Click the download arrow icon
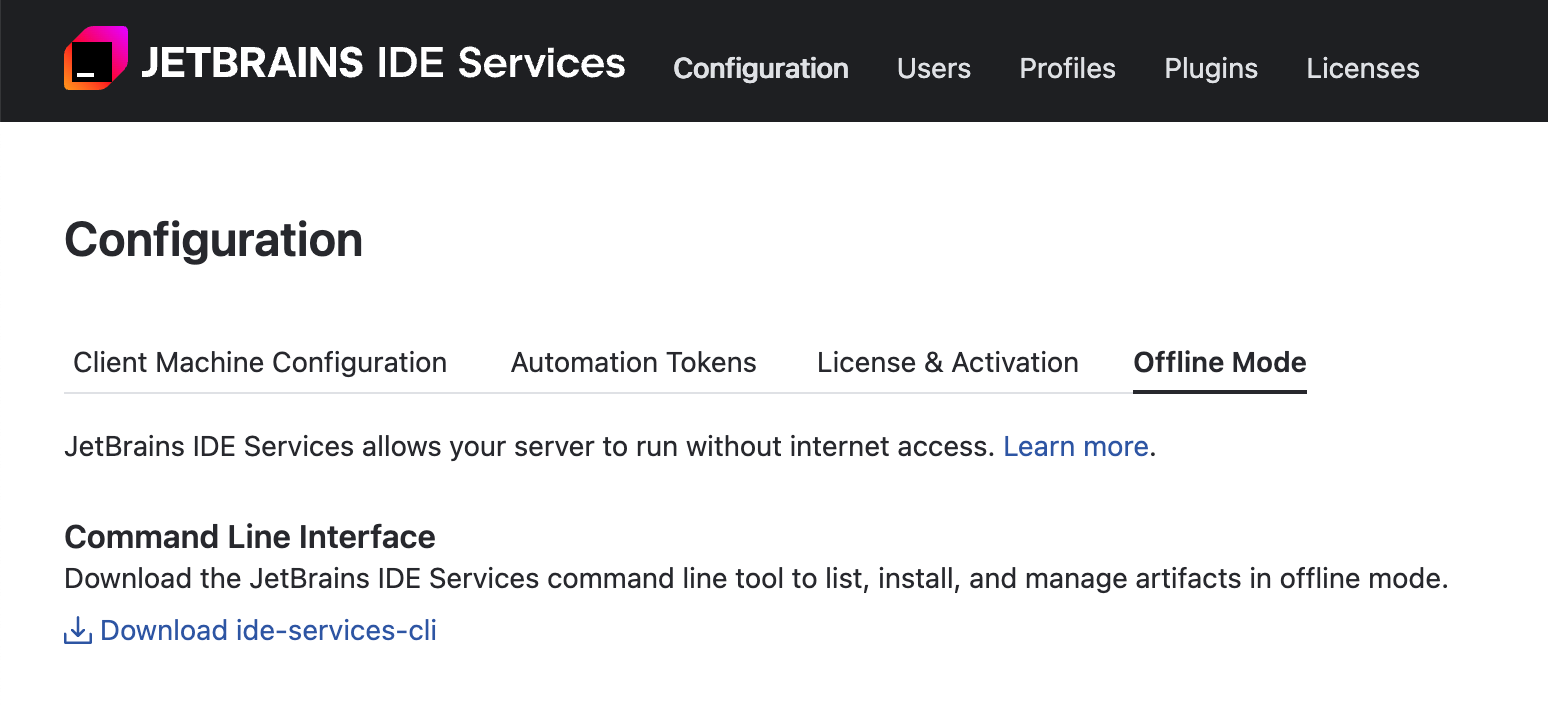 click(78, 631)
